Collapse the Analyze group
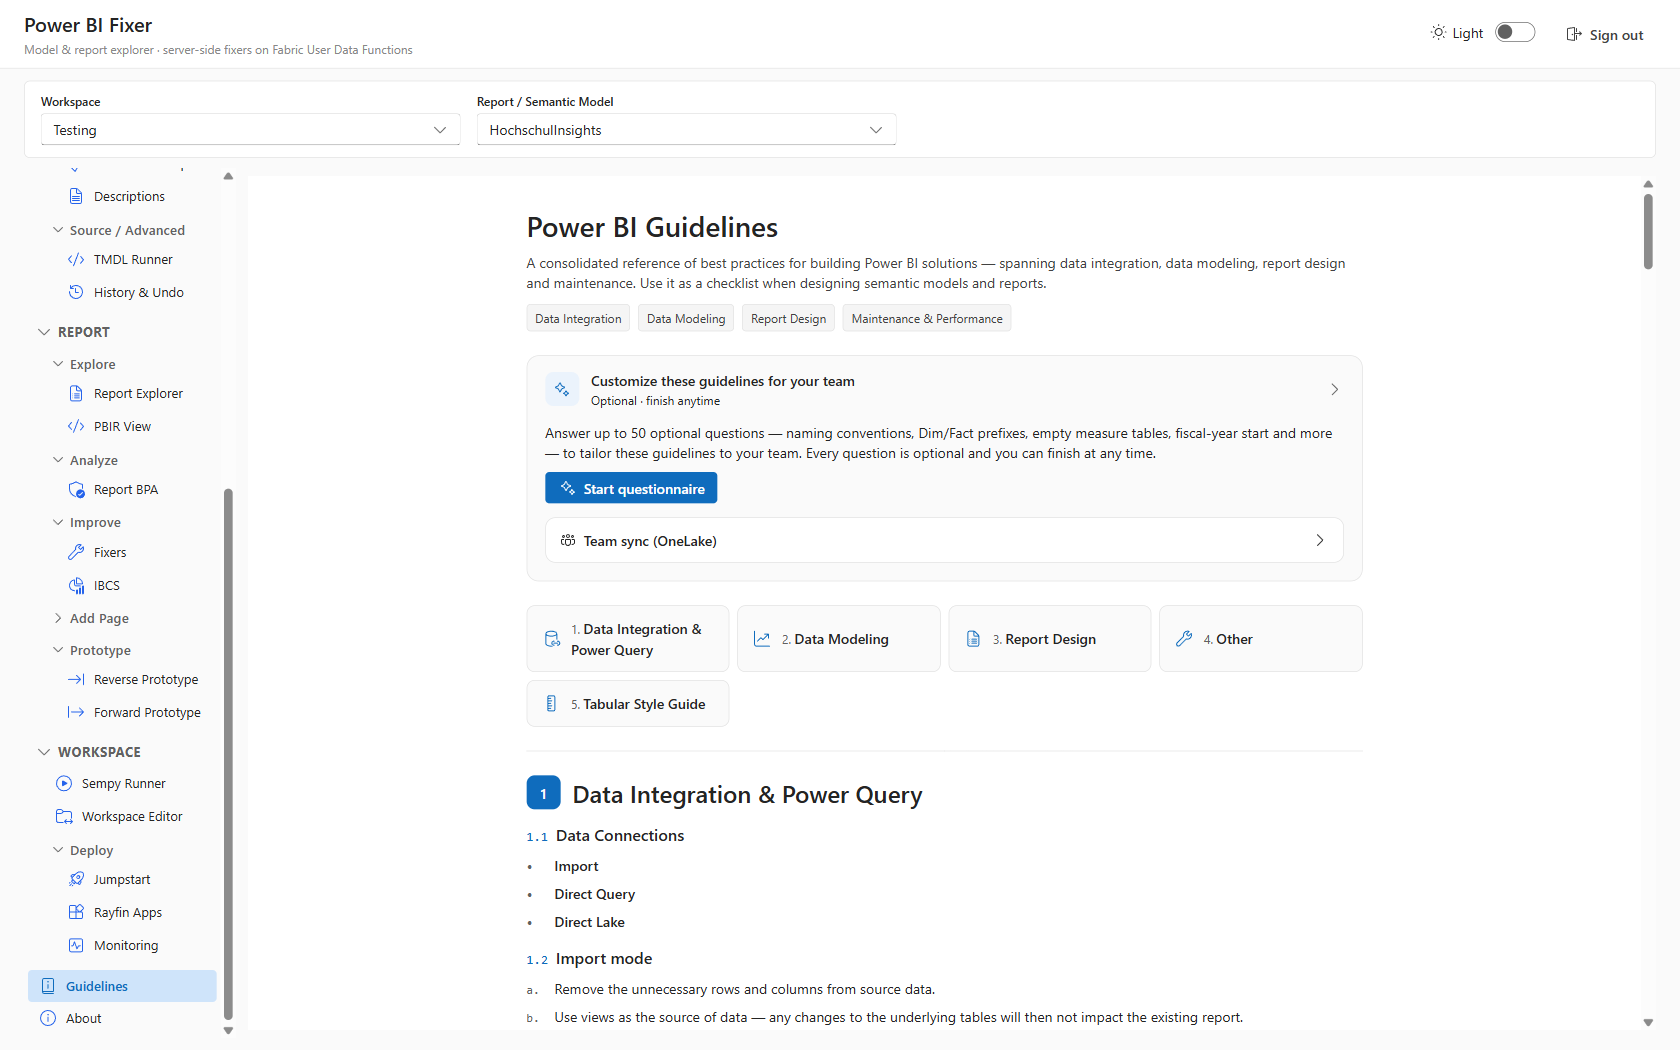1680x1050 pixels. (58, 460)
